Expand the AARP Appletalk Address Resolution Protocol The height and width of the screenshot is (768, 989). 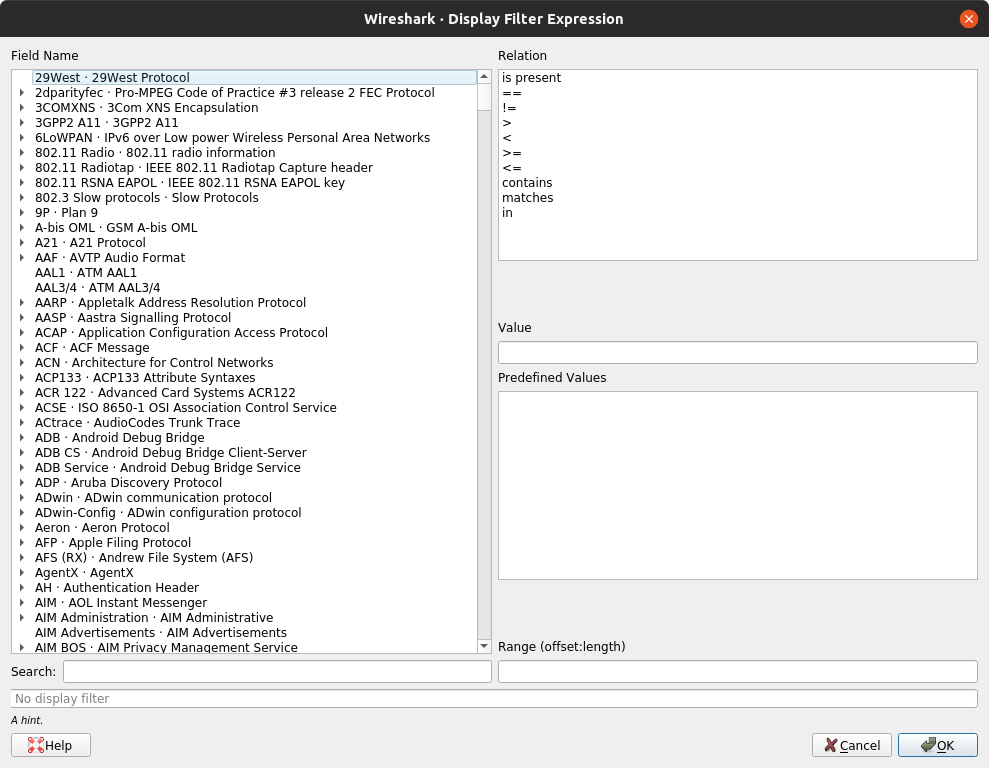pyautogui.click(x=24, y=302)
